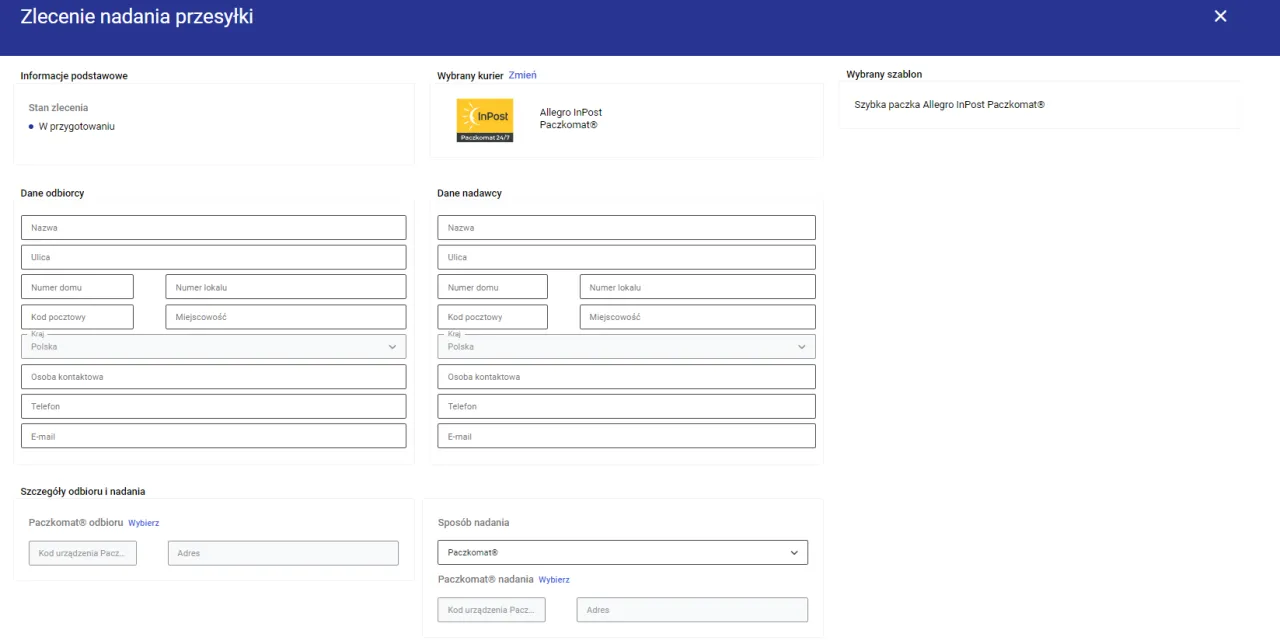The width and height of the screenshot is (1280, 644).
Task: Click Nazwa field under Dane odbiorcy
Action: pyautogui.click(x=213, y=227)
